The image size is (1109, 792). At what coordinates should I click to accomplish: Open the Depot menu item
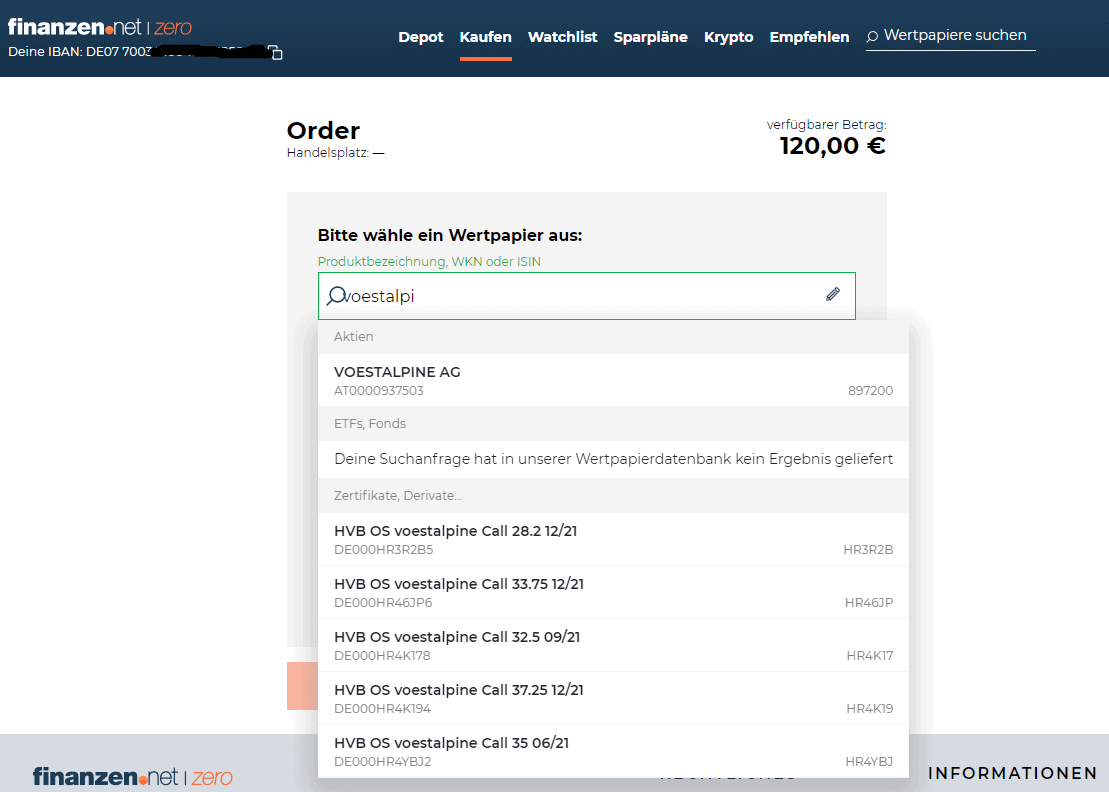pos(421,37)
